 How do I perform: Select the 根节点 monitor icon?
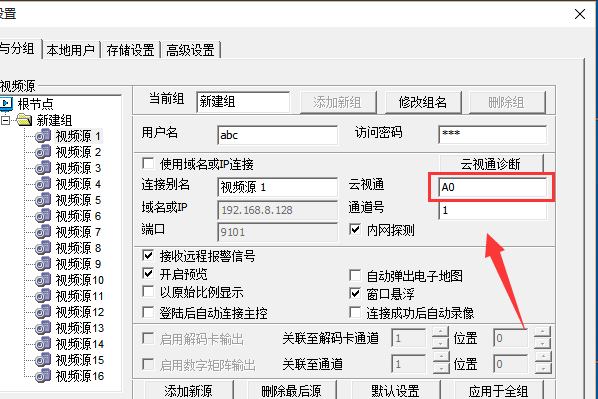[6, 104]
